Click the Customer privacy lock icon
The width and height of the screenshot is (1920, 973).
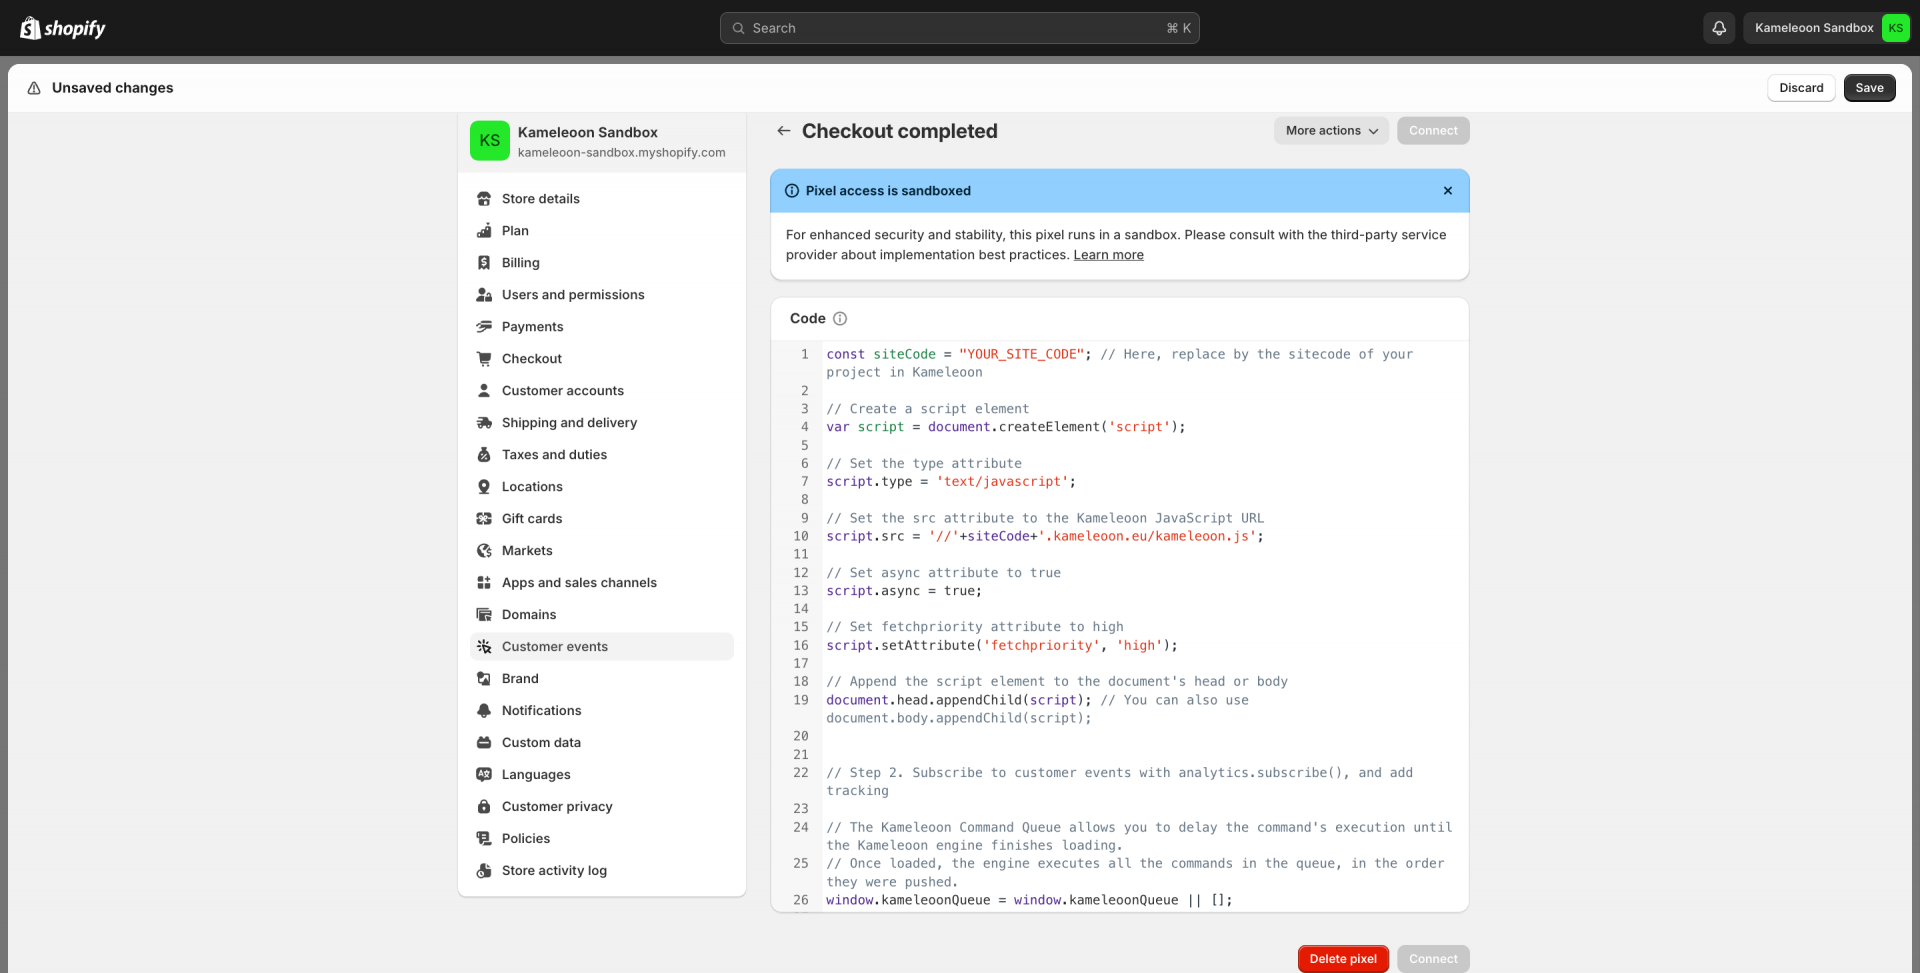[484, 807]
